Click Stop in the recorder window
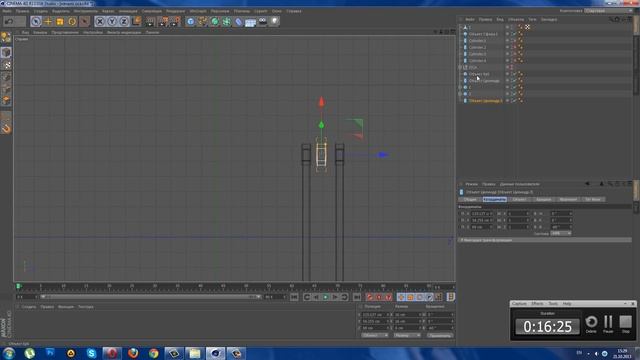 coord(625,324)
